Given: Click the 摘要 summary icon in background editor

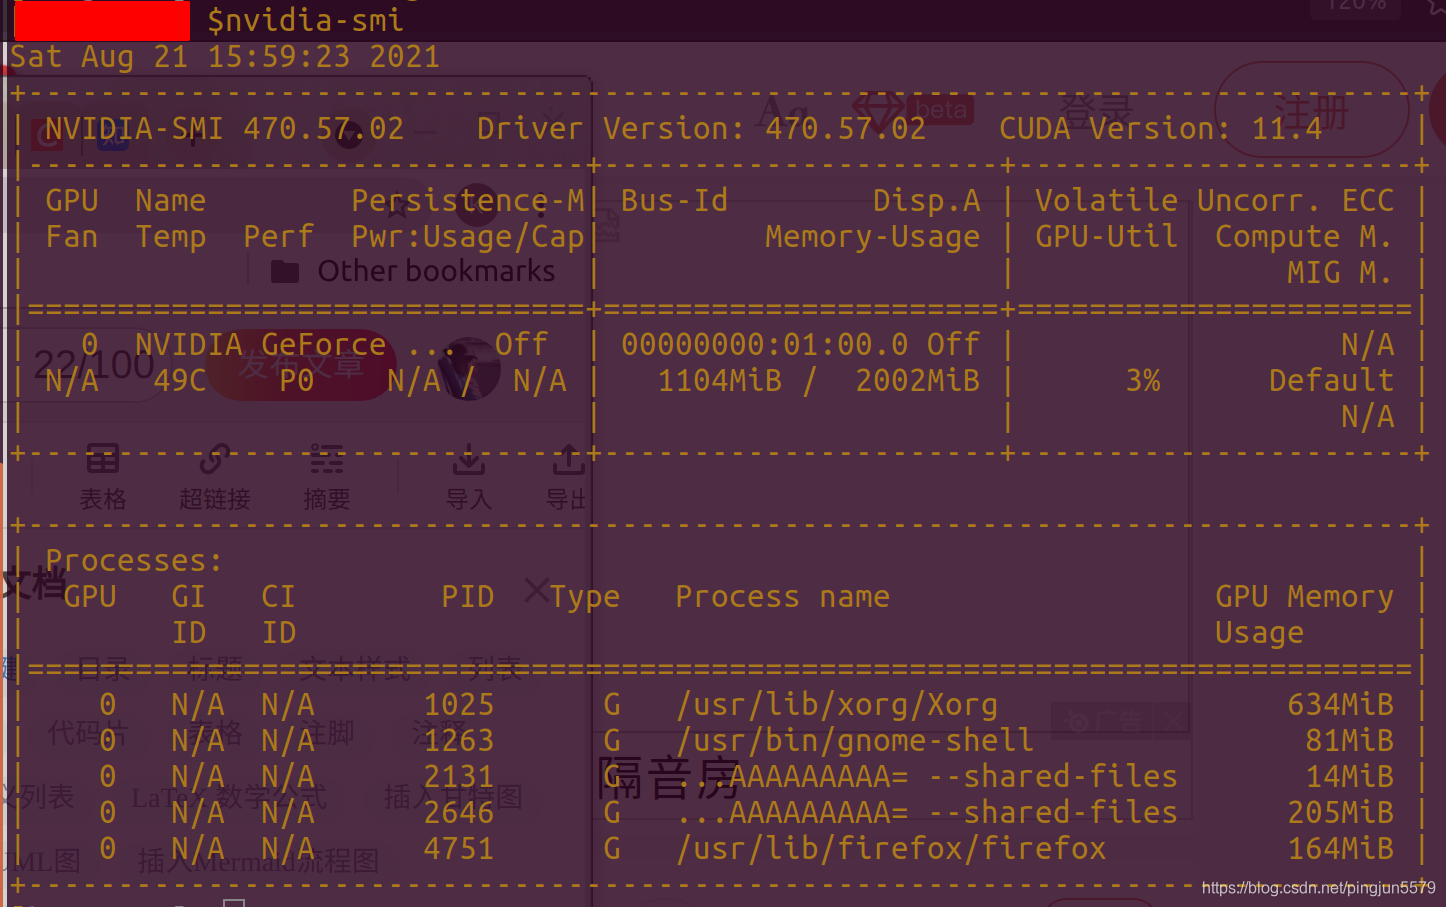Looking at the screenshot, I should [326, 460].
